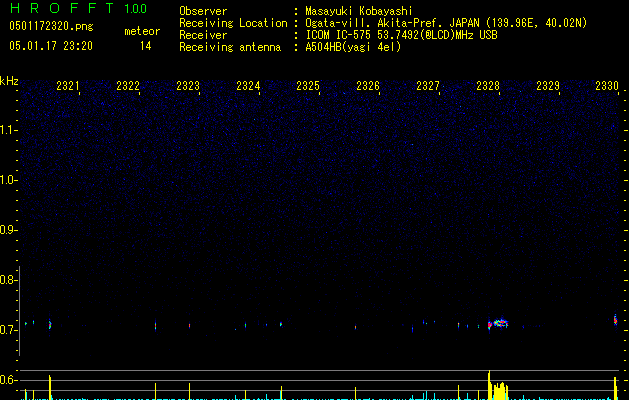Click time marker 2321
The image size is (629, 400).
tap(68, 86)
